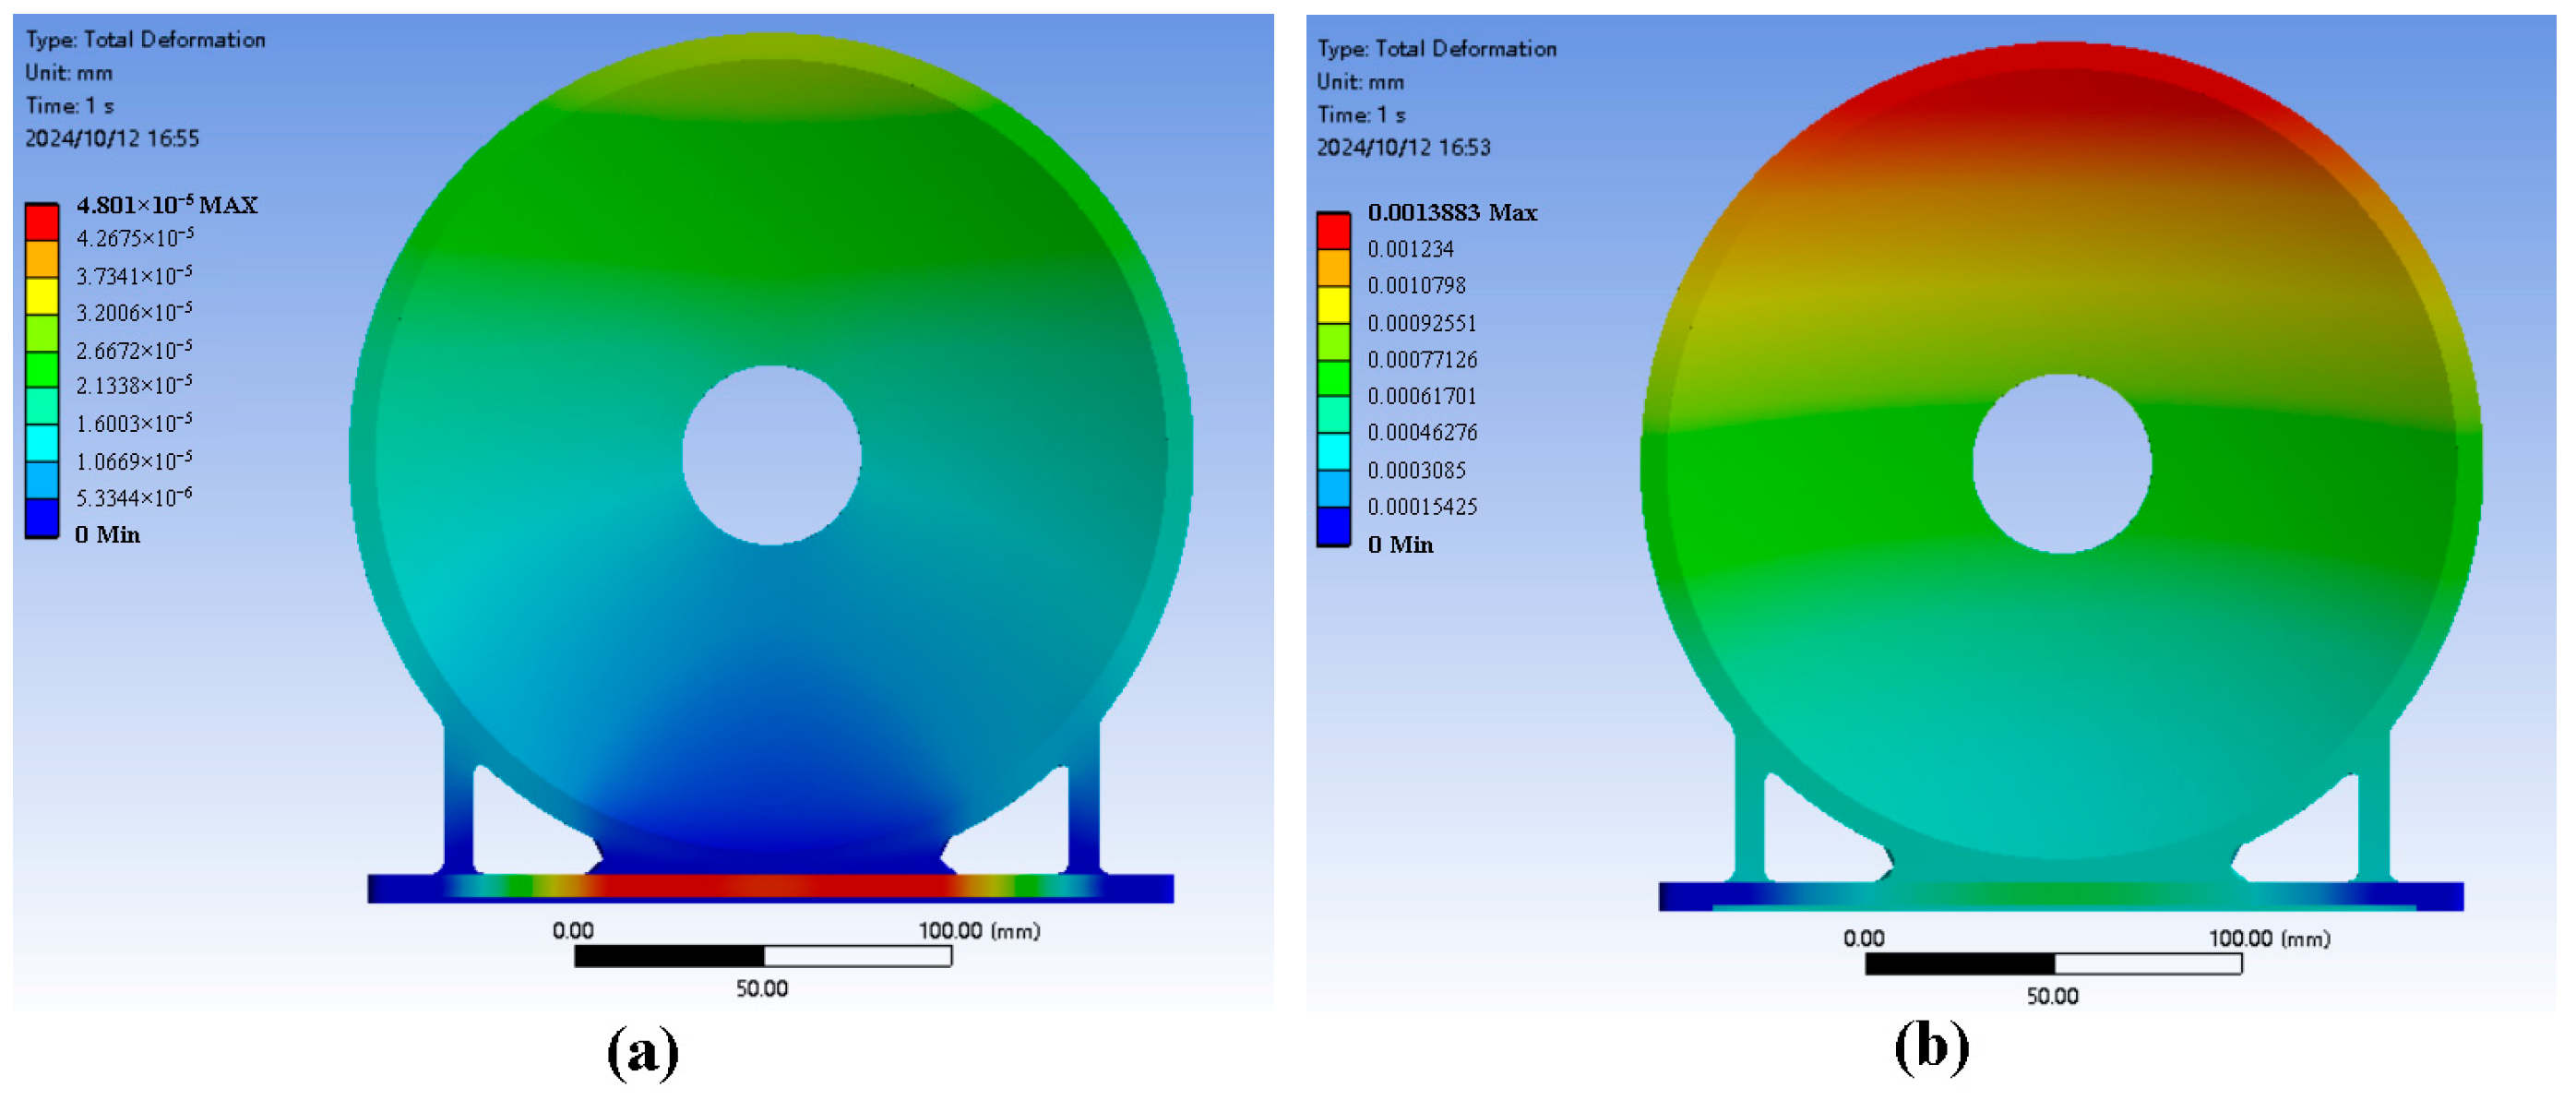Click the red base strip in figure (a)
This screenshot has width=2576, height=1100.
point(770,886)
